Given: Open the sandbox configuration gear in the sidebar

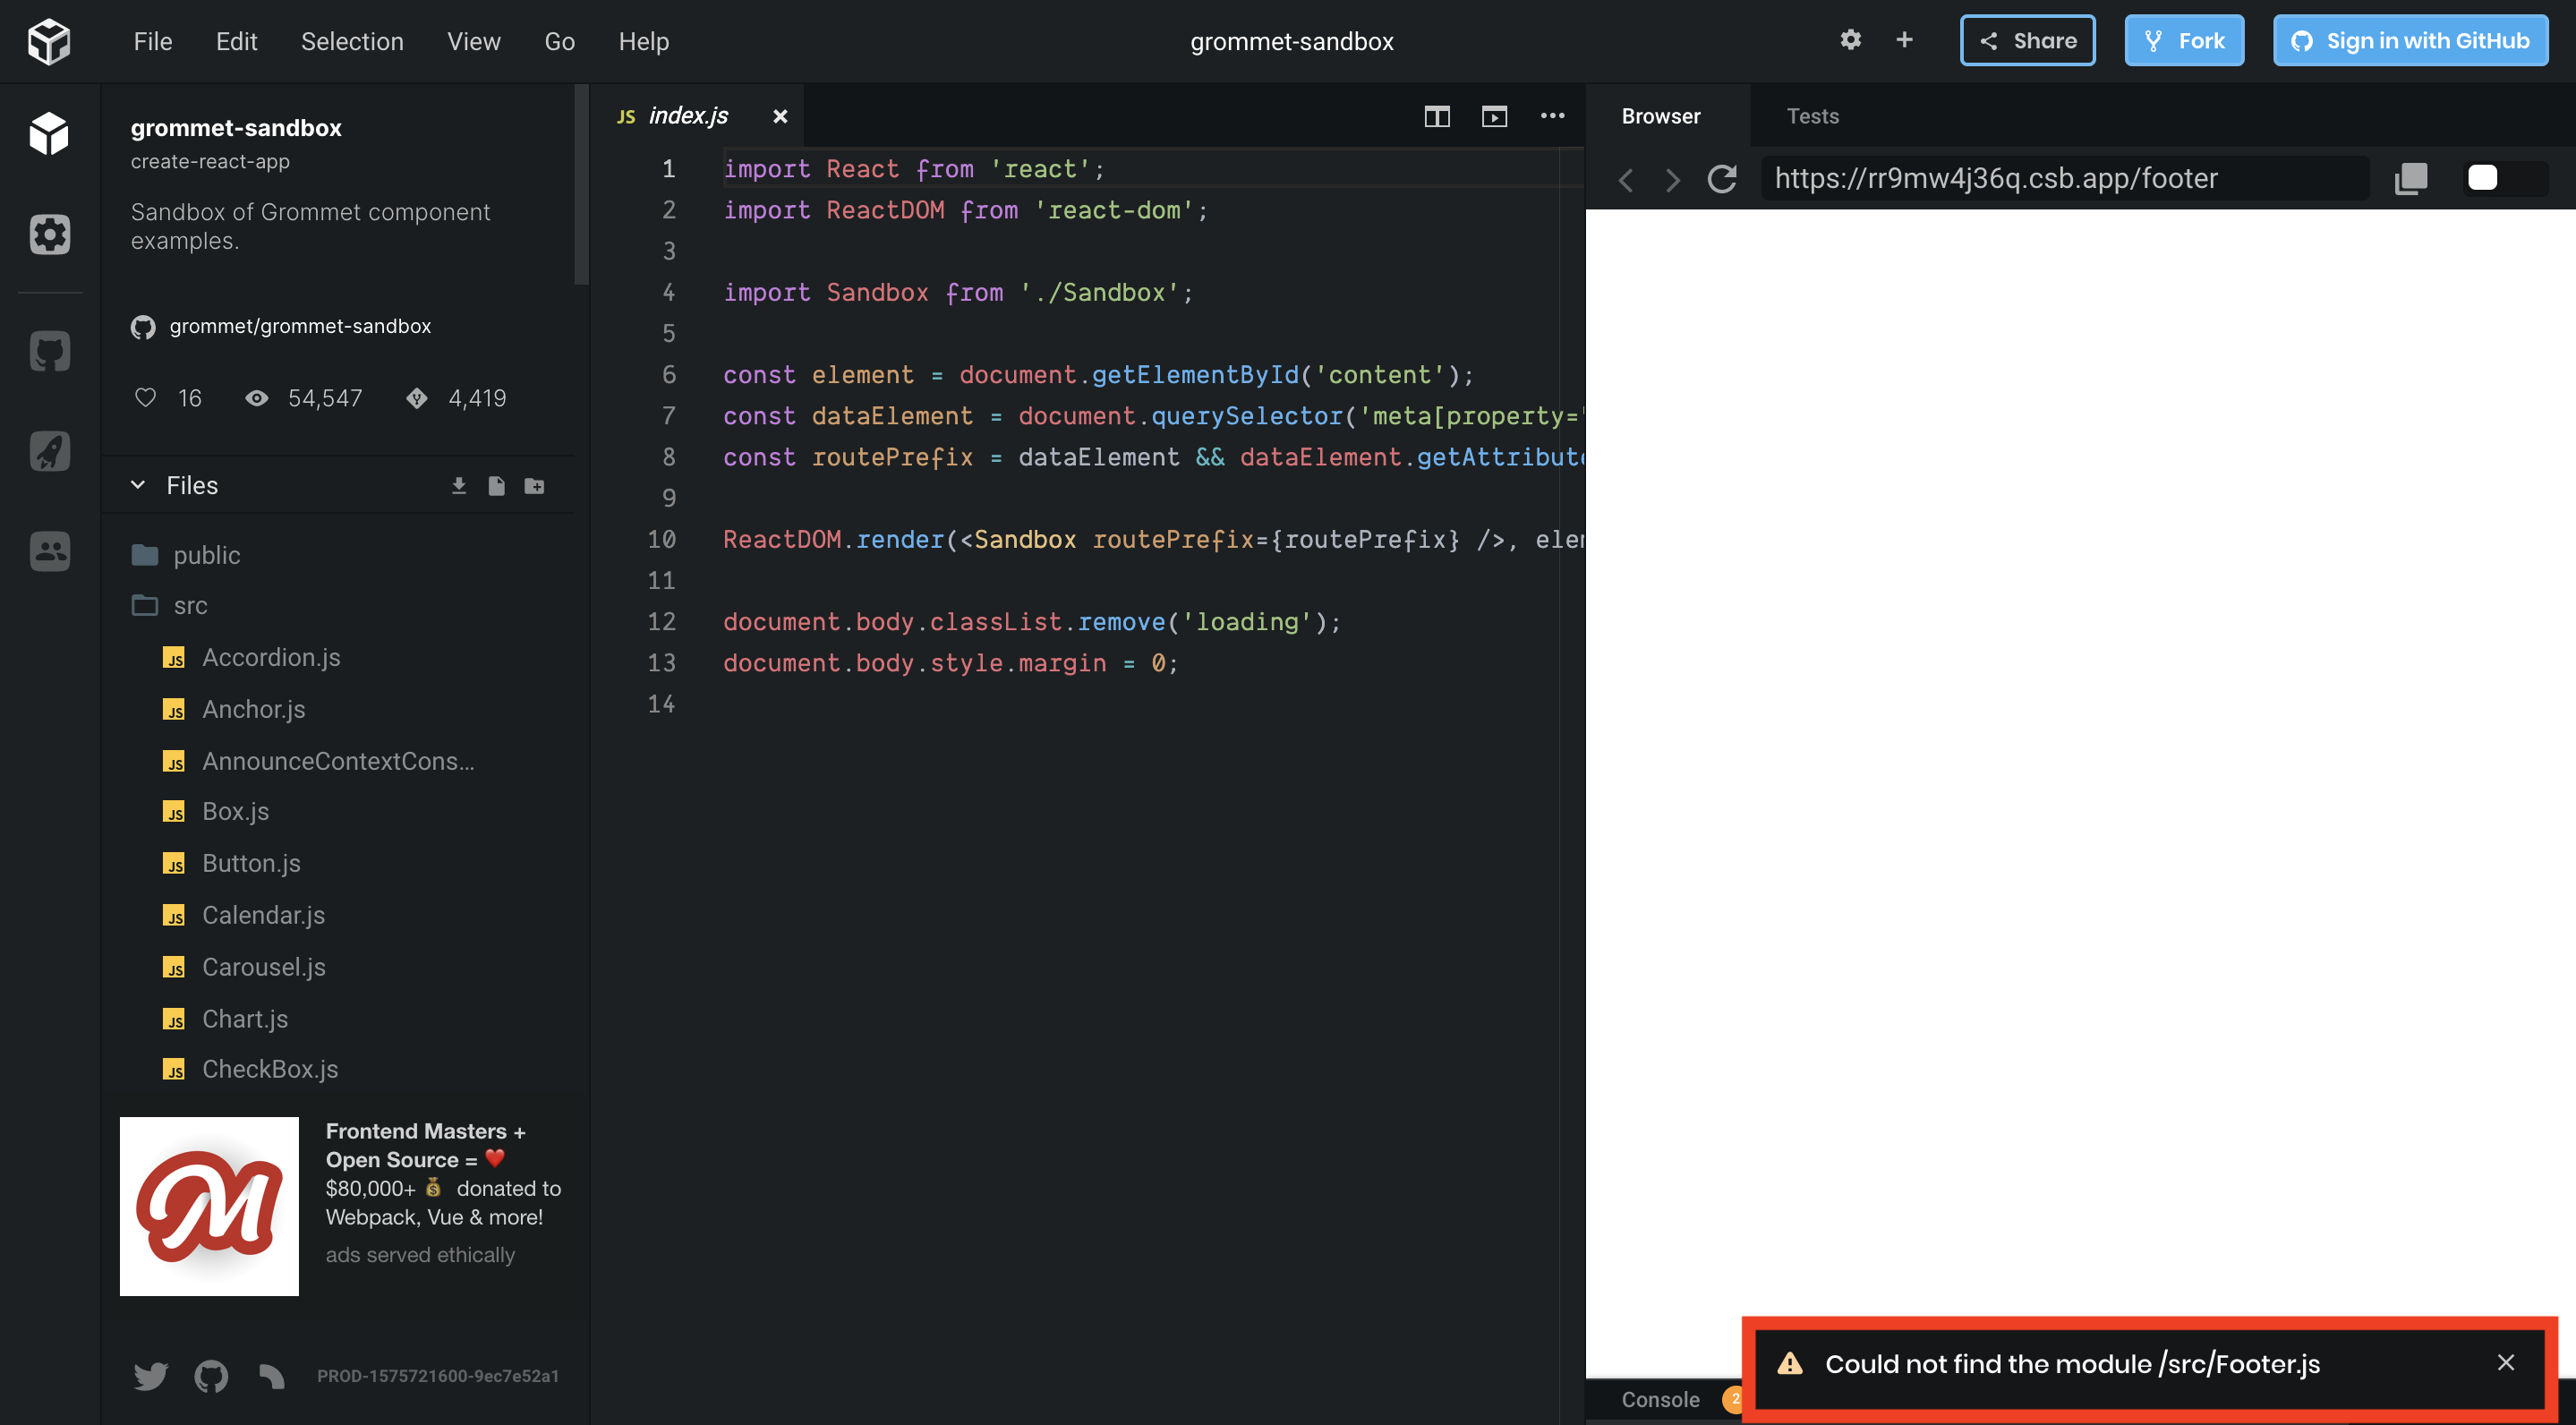Looking at the screenshot, I should click(49, 234).
